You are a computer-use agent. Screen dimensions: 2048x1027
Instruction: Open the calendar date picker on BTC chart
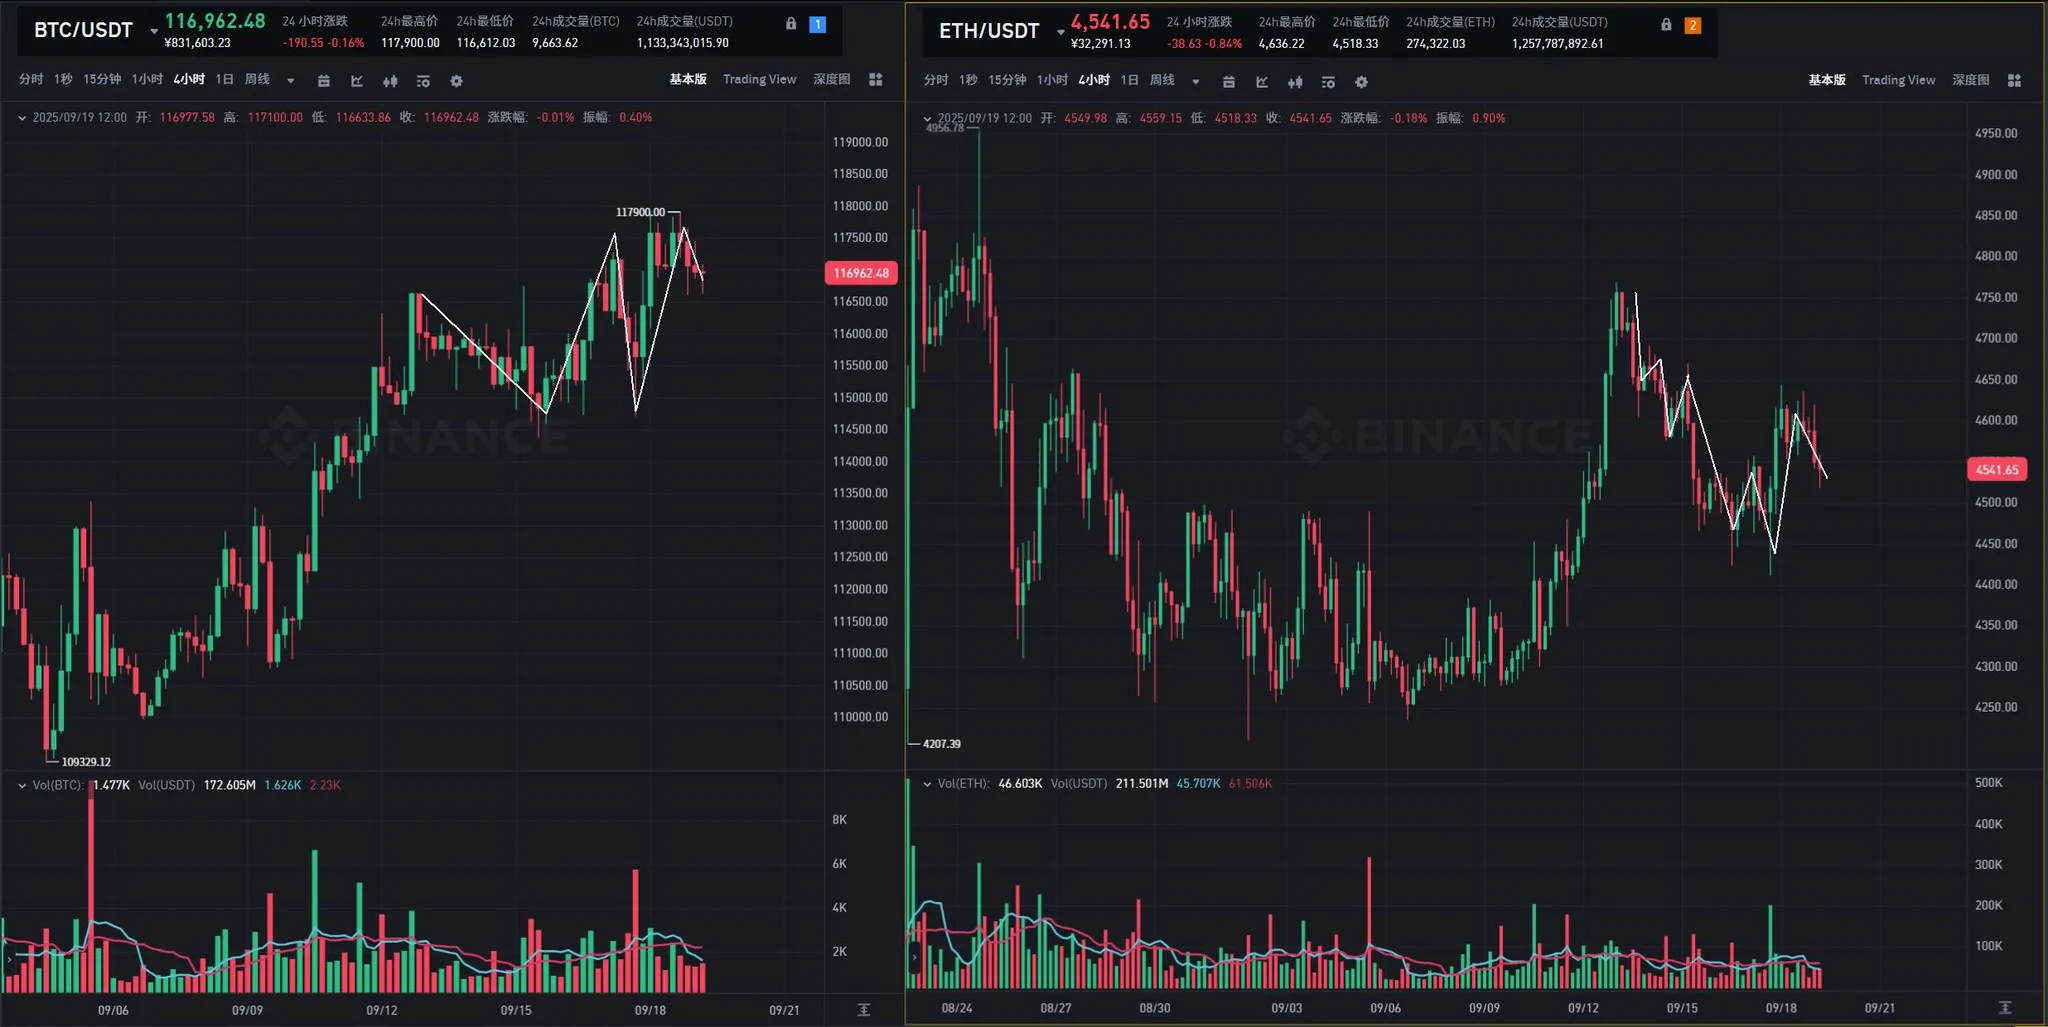pyautogui.click(x=324, y=81)
